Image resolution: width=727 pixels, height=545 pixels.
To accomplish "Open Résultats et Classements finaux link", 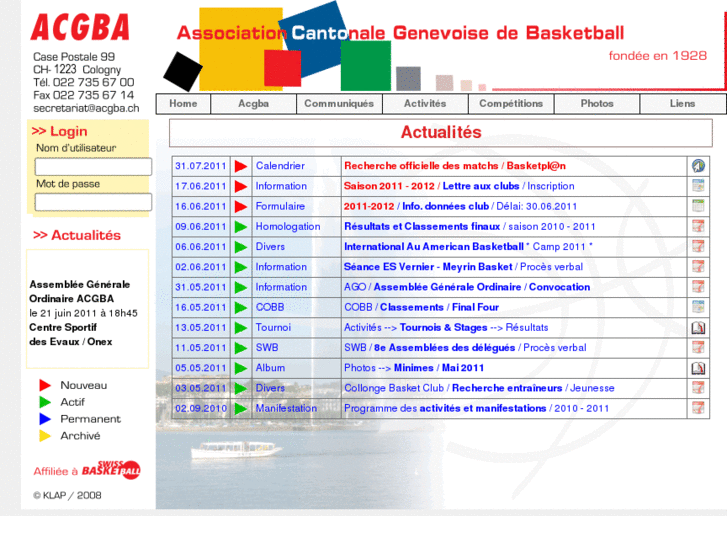I will coord(470,226).
